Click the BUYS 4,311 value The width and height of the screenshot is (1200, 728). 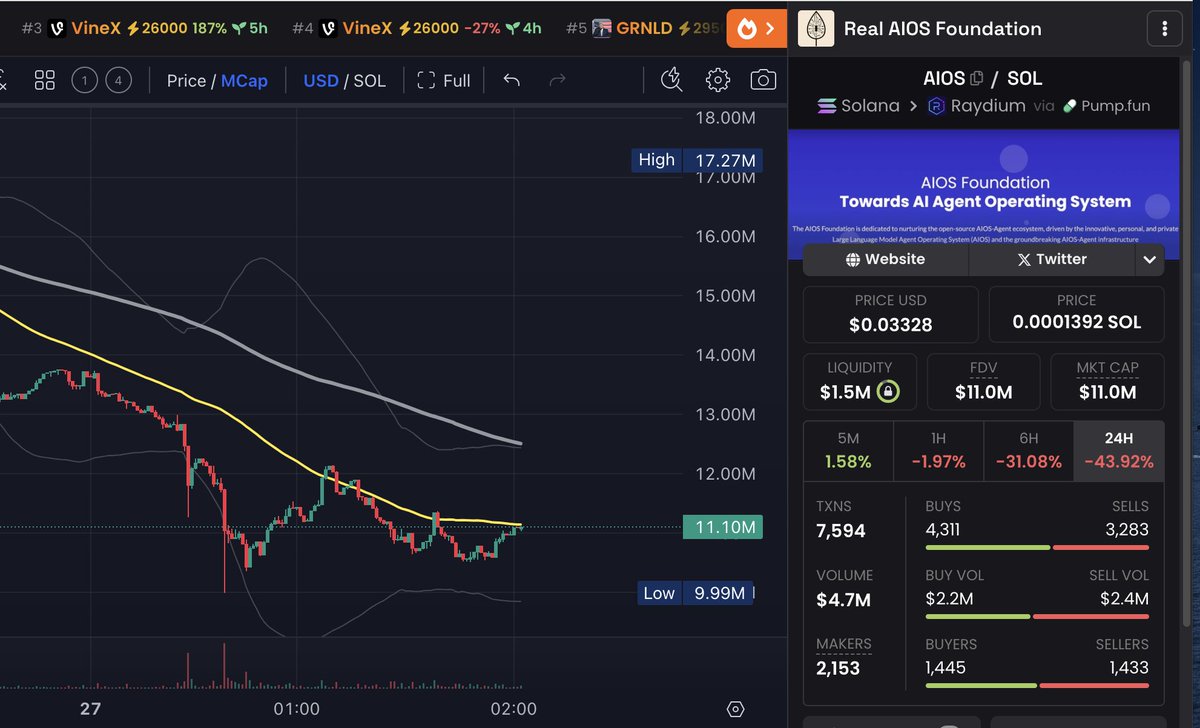coord(943,530)
